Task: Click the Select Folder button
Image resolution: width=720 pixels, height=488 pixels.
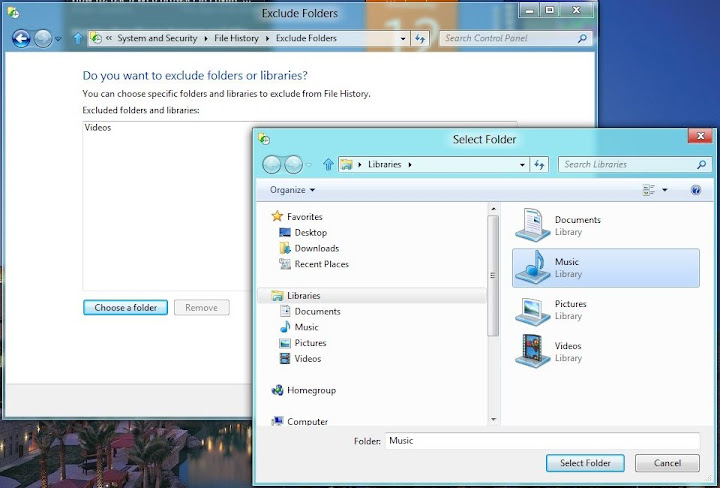Action: pos(585,463)
